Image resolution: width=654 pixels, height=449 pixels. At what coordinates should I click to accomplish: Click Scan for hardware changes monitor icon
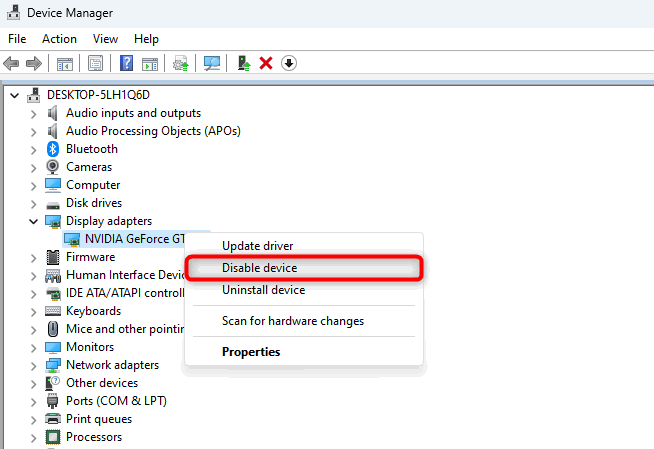point(212,63)
